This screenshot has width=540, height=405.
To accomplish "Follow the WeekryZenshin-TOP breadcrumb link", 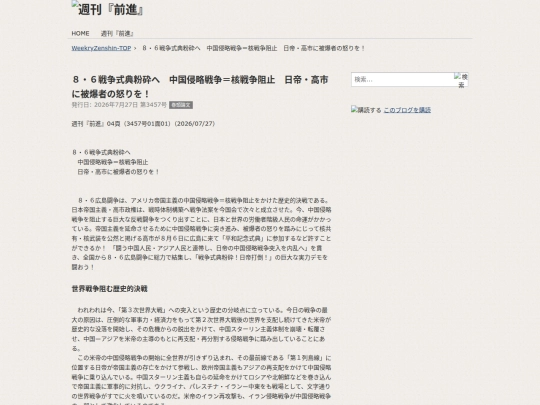I will click(101, 48).
